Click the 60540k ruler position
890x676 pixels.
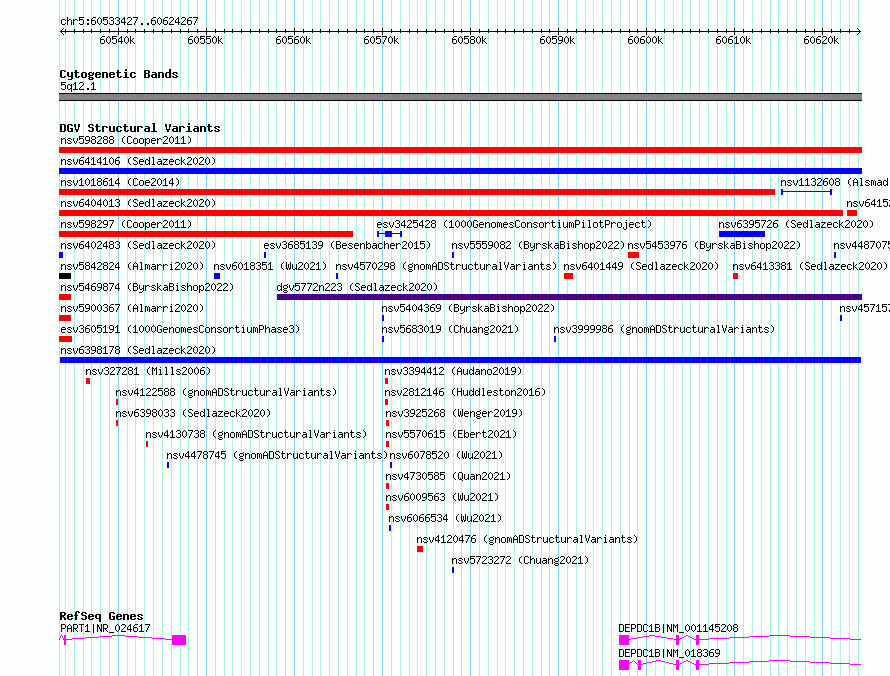tap(117, 40)
